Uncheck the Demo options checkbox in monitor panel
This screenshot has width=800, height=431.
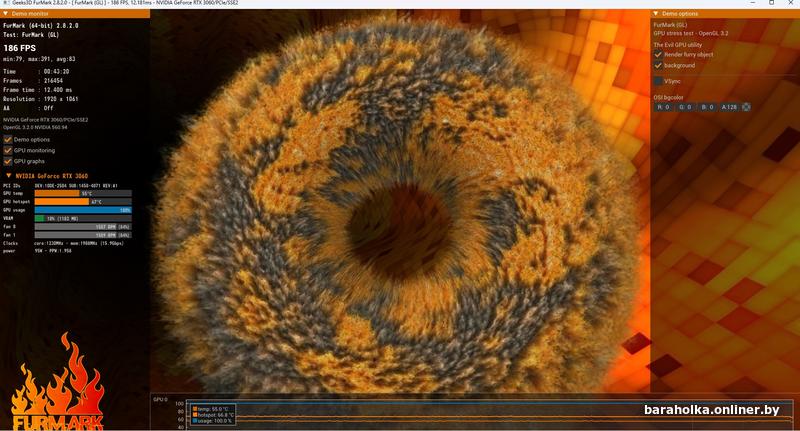(8, 139)
